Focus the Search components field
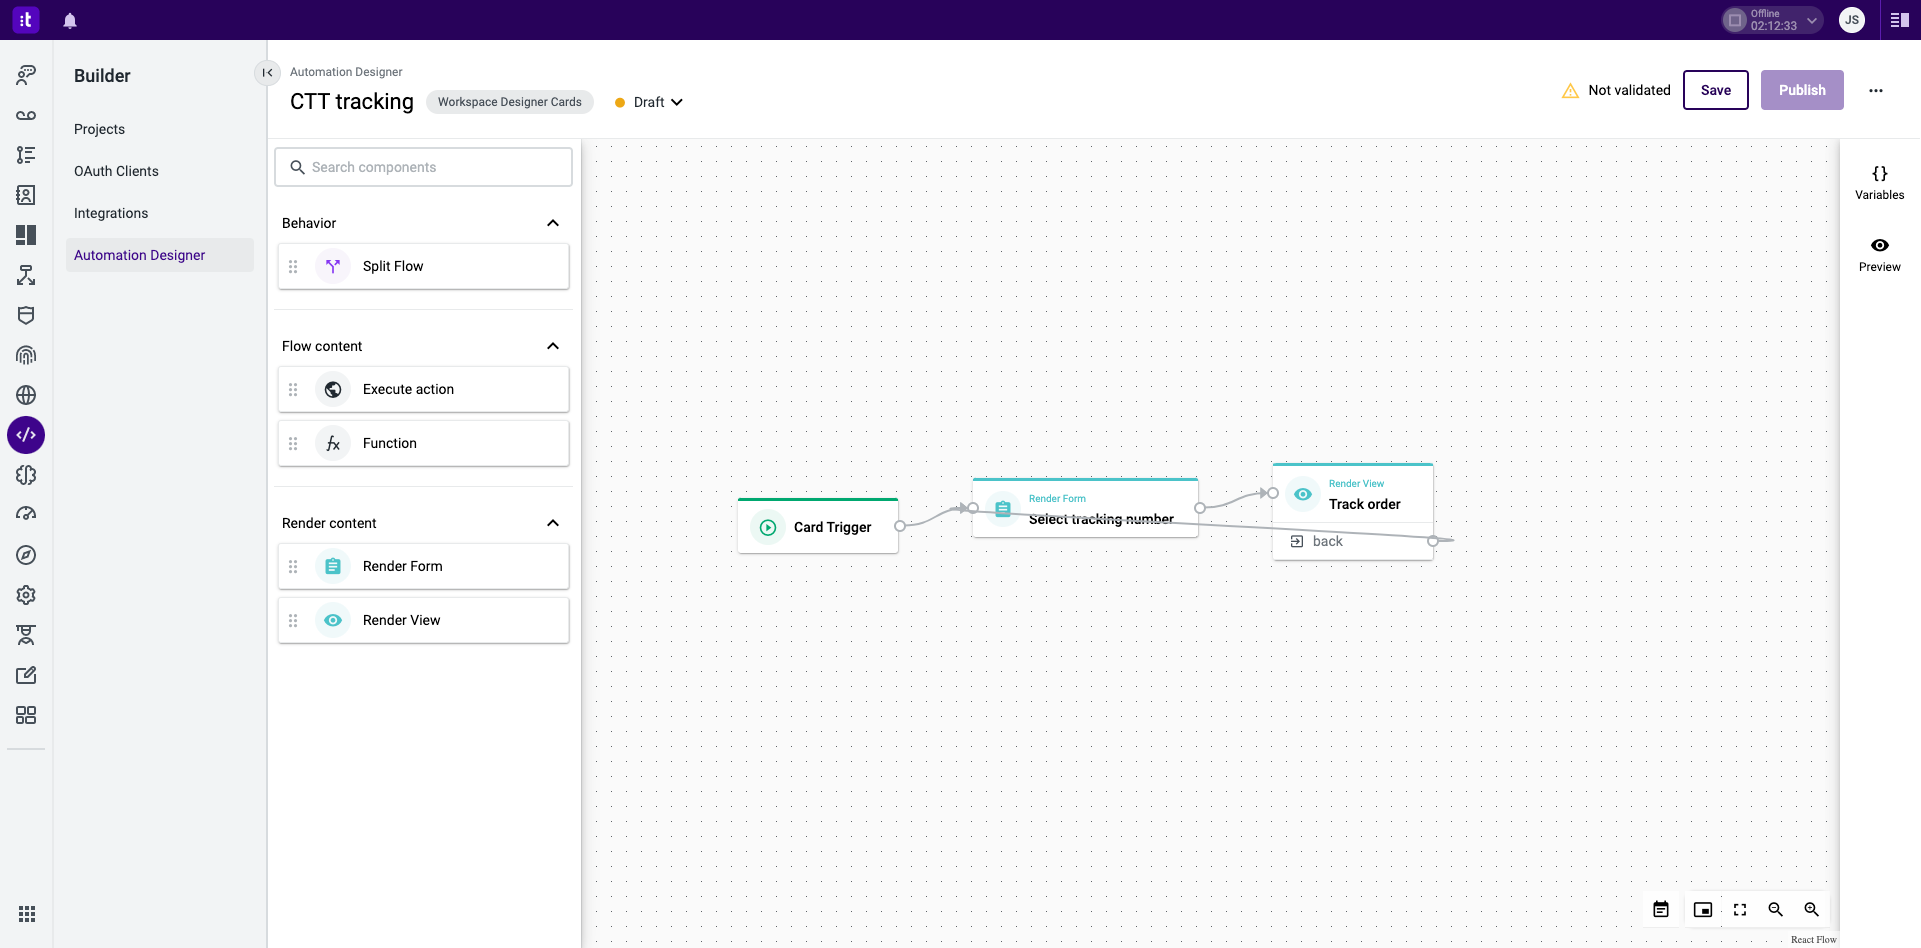 [x=424, y=167]
